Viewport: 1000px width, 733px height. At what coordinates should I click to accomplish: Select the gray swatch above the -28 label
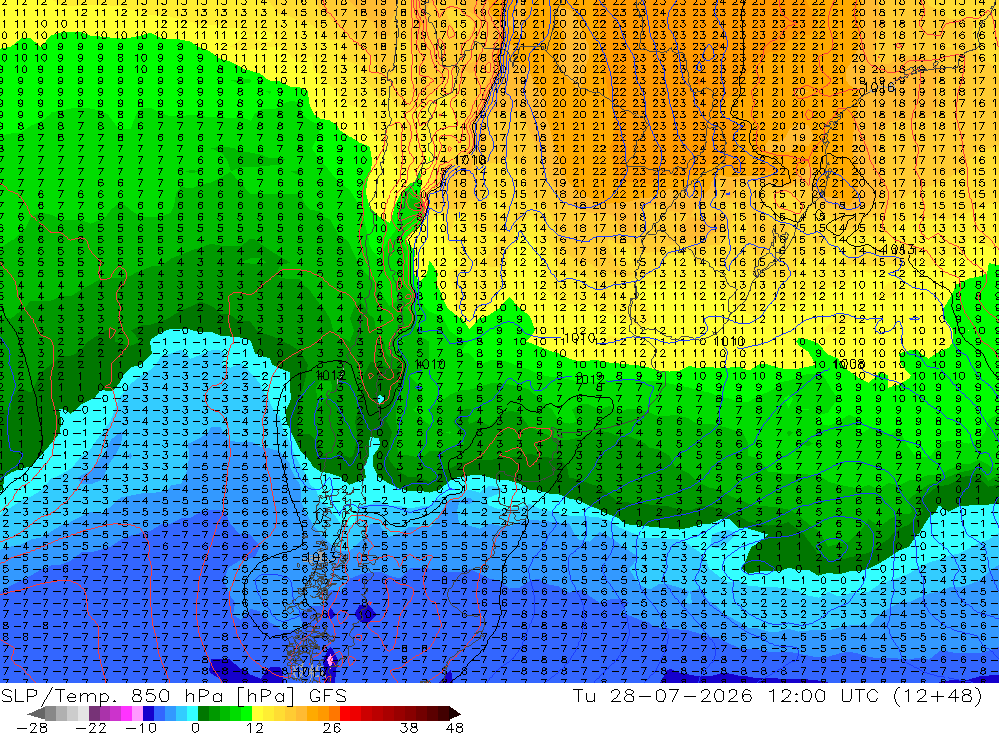(x=50, y=713)
